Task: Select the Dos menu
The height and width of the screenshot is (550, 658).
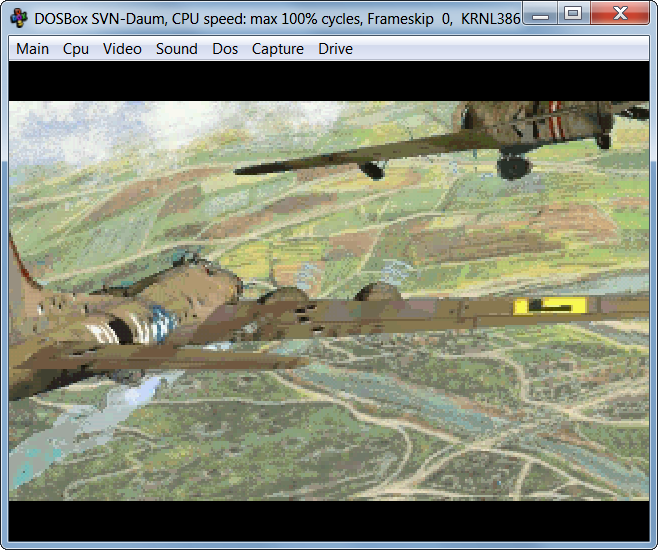Action: click(225, 48)
